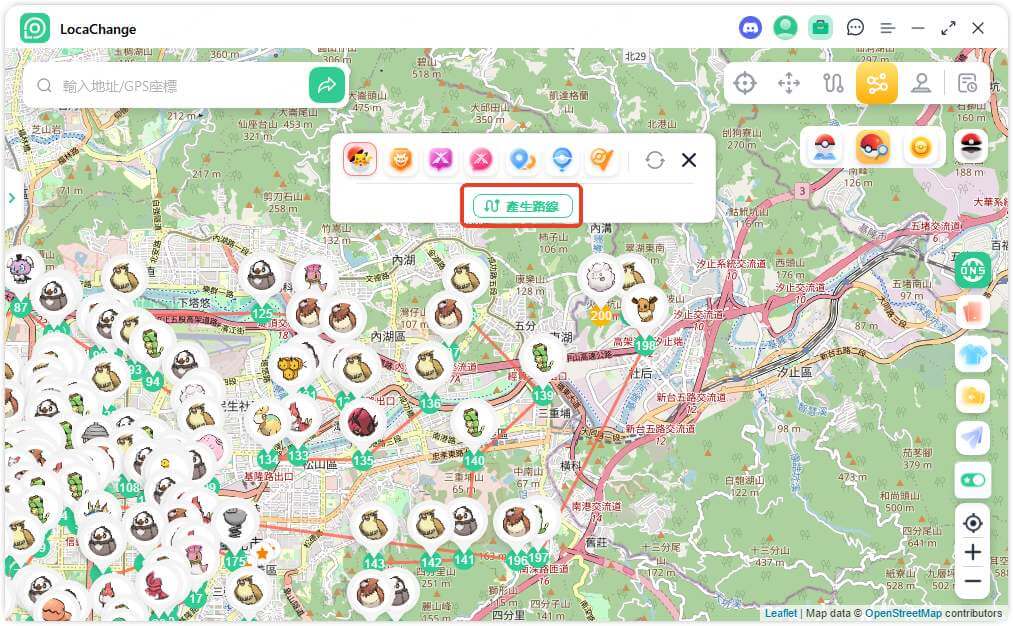Click the standalone Pokeball button
Viewport: 1013px width, 626px height.
tap(971, 145)
